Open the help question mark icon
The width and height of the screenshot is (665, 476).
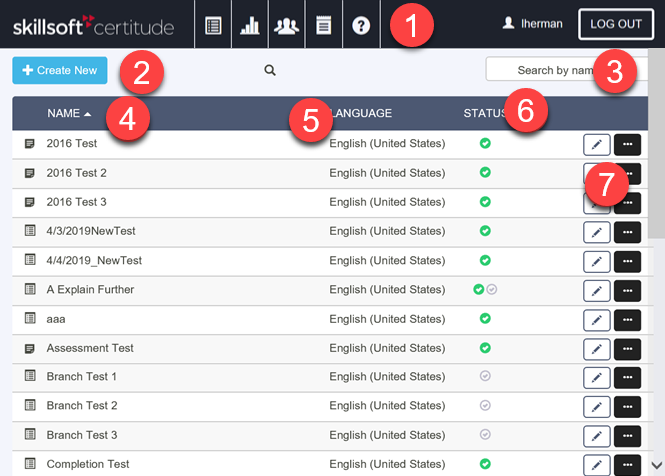pyautogui.click(x=361, y=26)
